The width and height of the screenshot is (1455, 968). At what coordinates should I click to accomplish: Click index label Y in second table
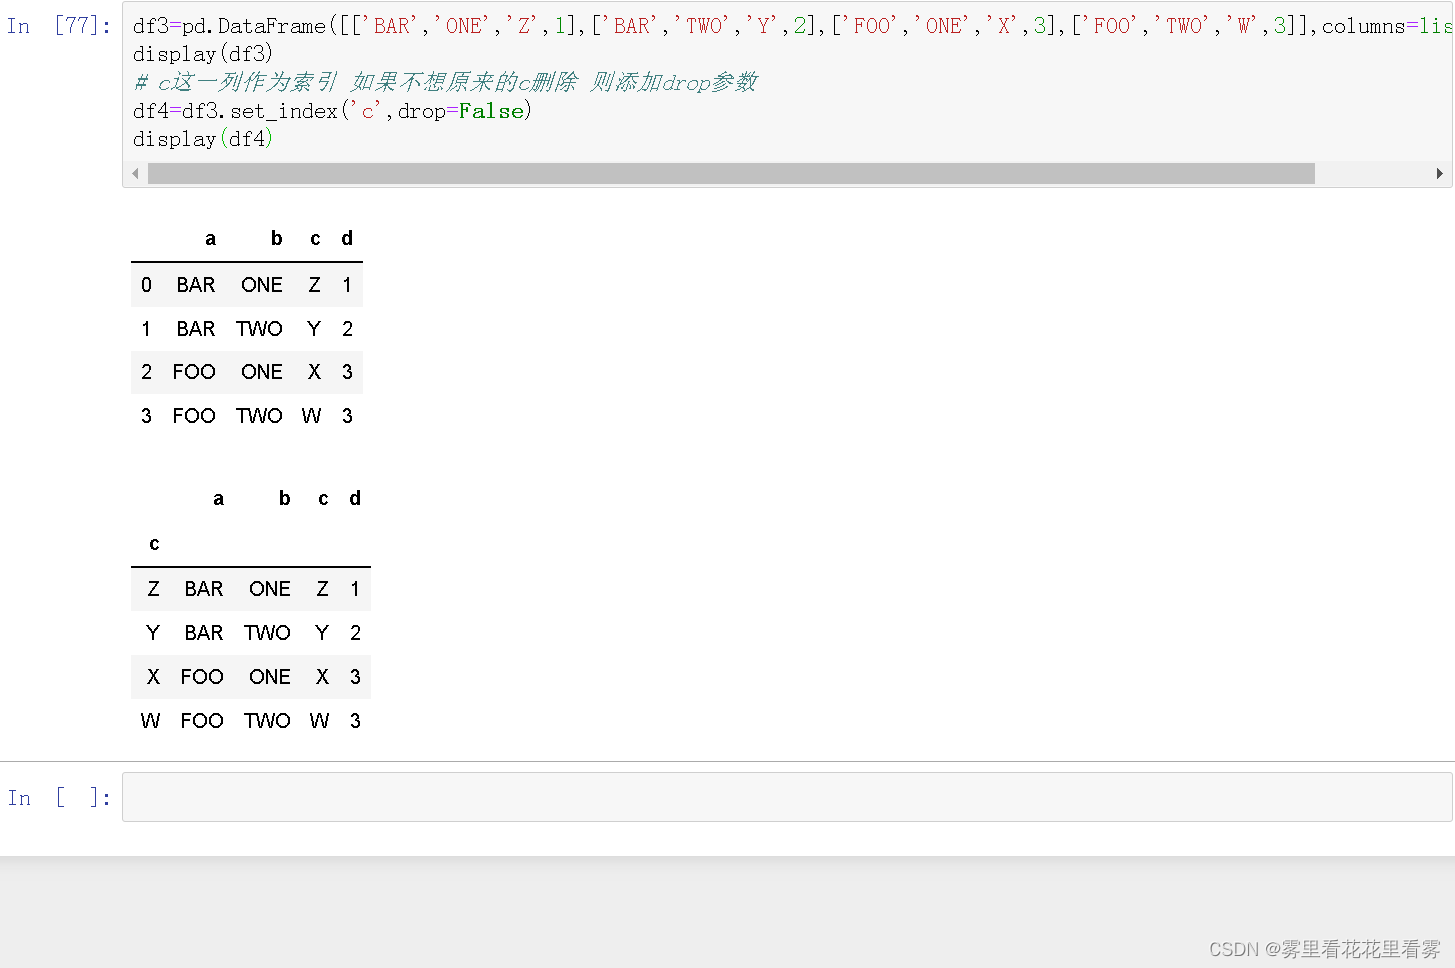coord(153,633)
